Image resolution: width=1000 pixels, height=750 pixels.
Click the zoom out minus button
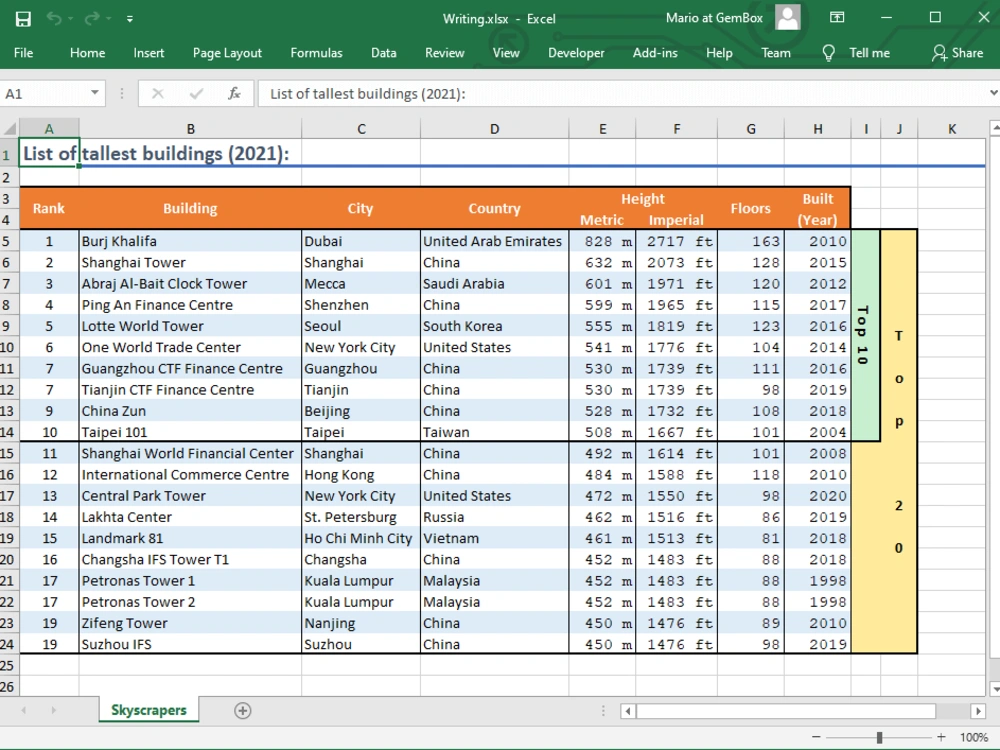(816, 737)
